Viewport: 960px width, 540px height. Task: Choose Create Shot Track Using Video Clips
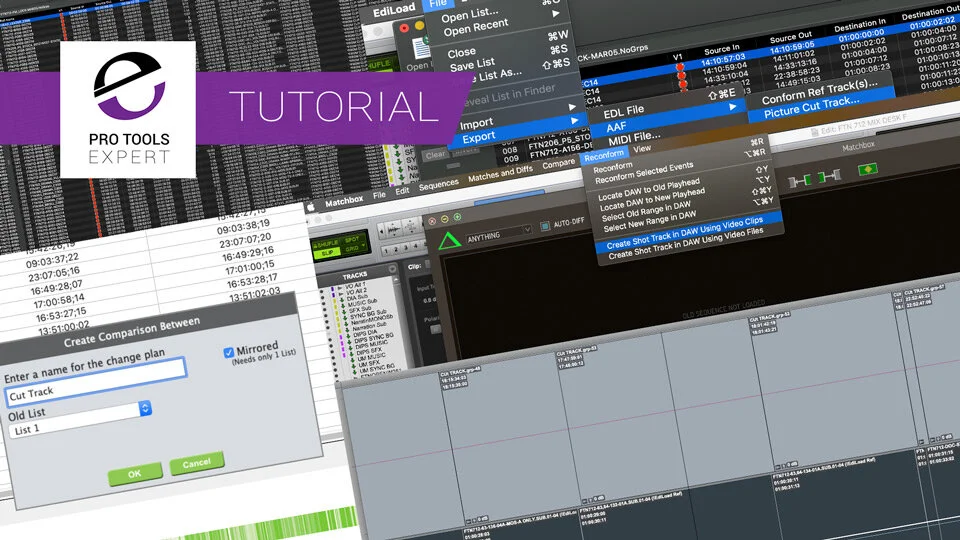(x=684, y=233)
